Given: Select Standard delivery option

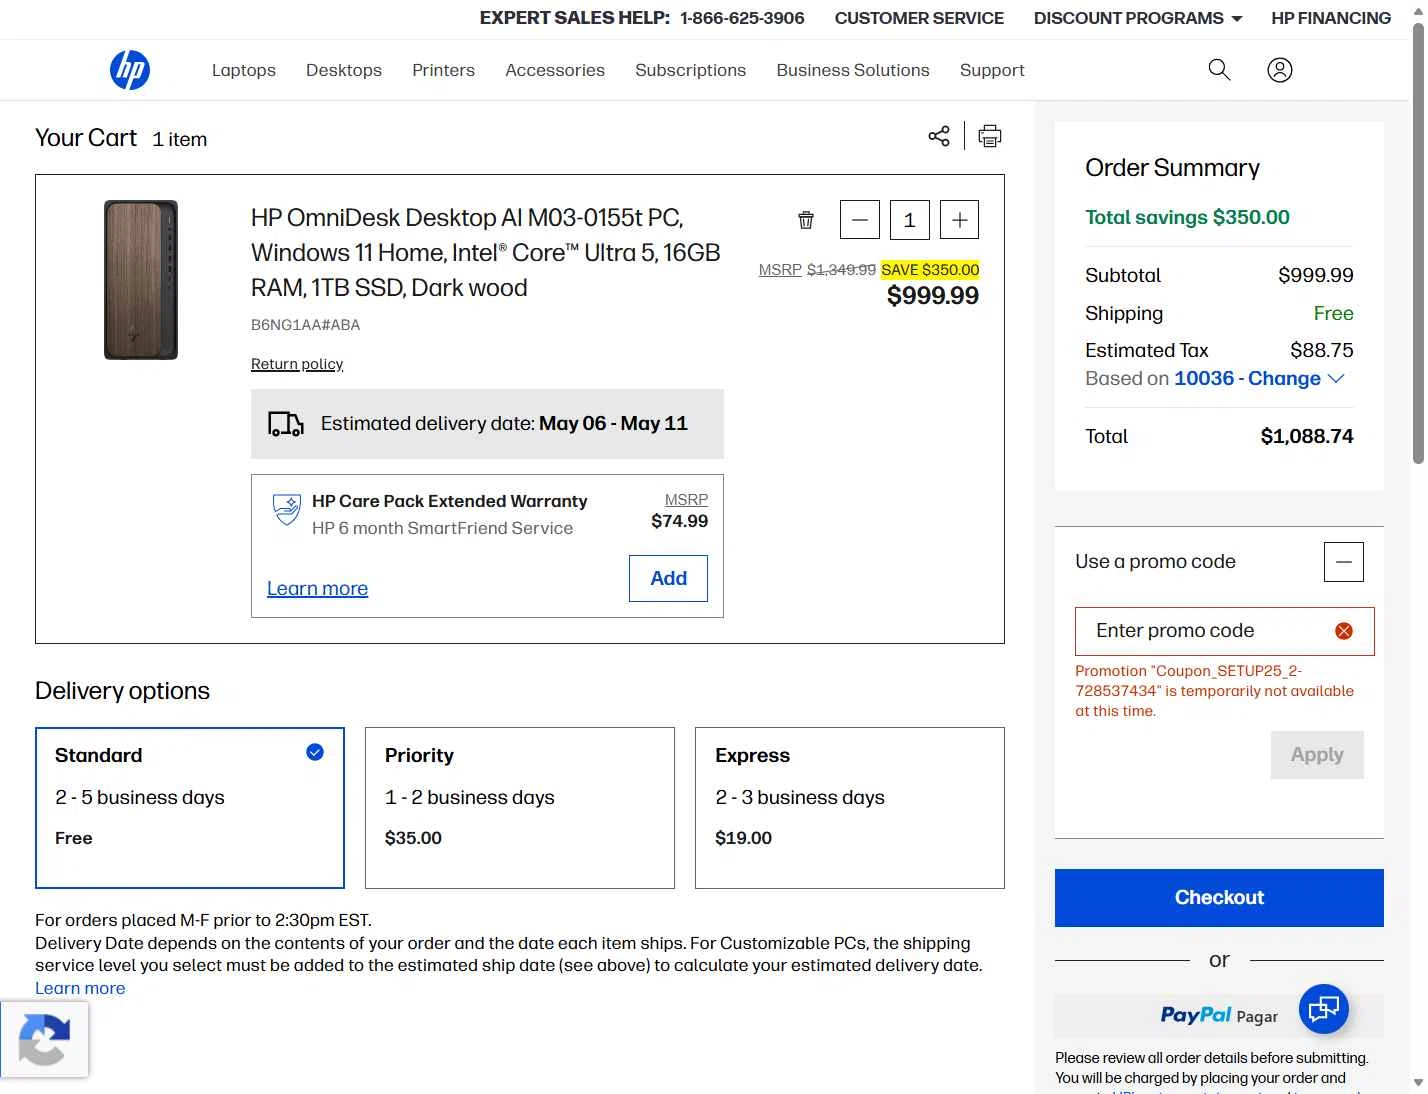Looking at the screenshot, I should (190, 808).
